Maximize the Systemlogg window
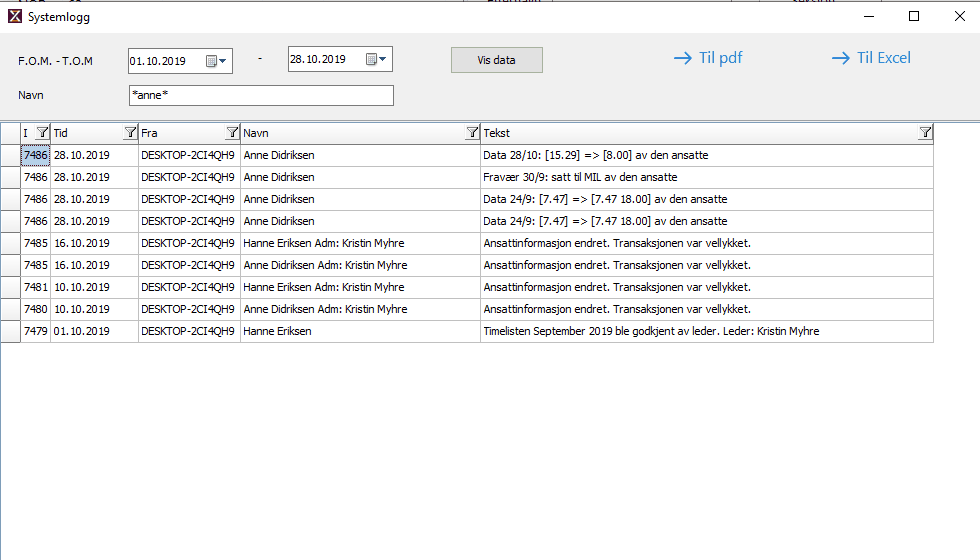The width and height of the screenshot is (980, 560). click(x=913, y=17)
